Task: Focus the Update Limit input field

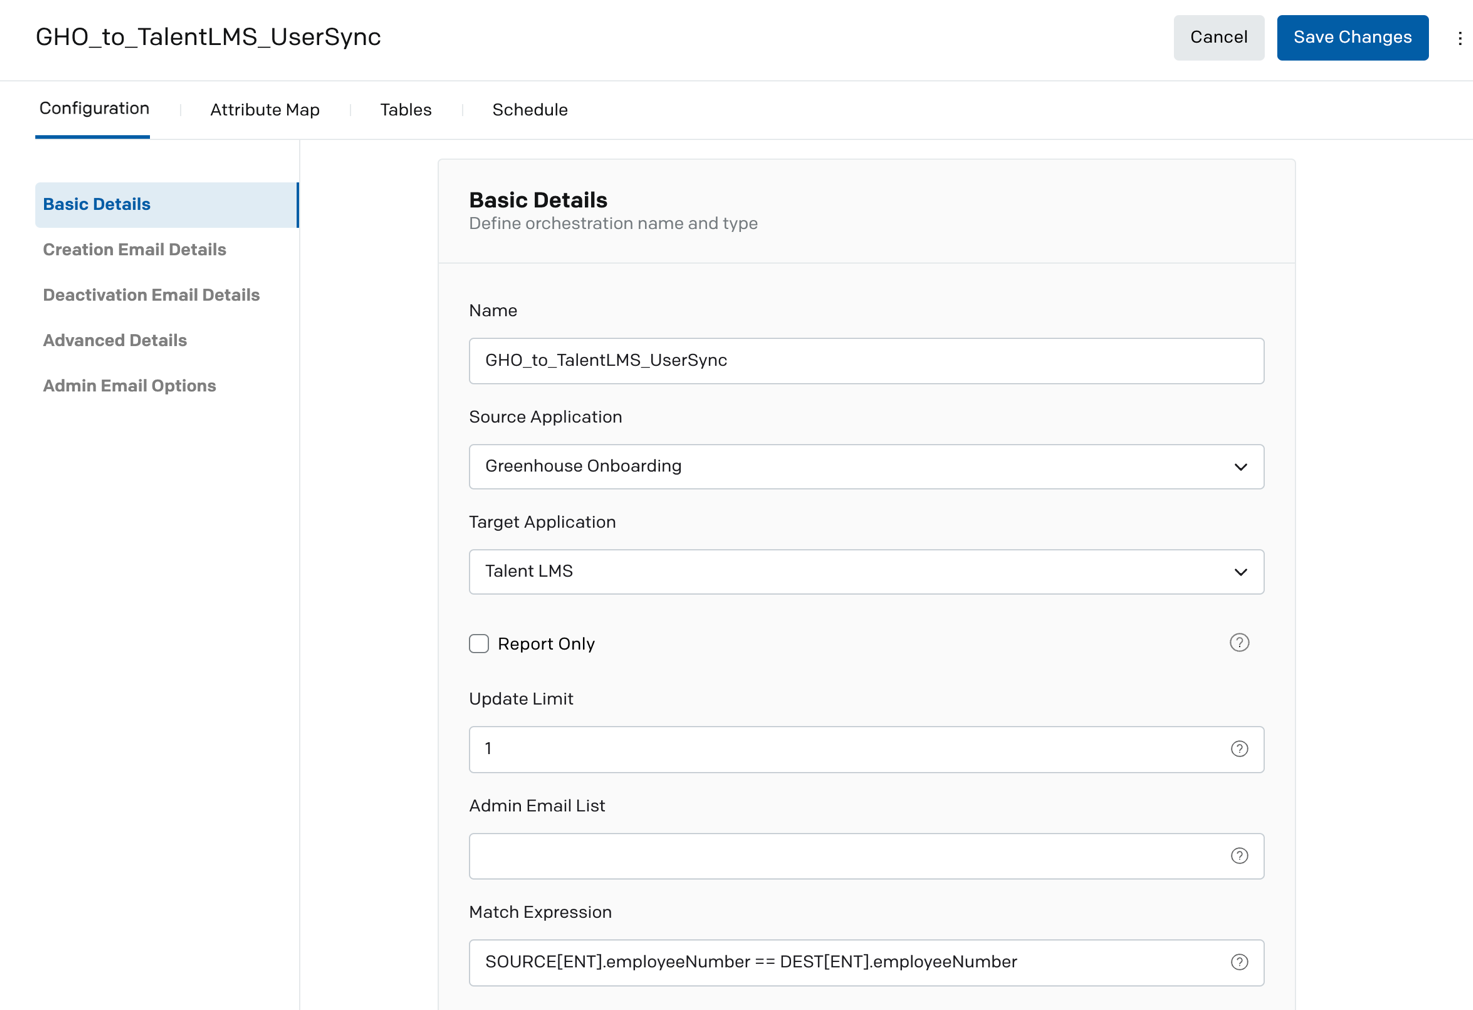Action: 866,749
